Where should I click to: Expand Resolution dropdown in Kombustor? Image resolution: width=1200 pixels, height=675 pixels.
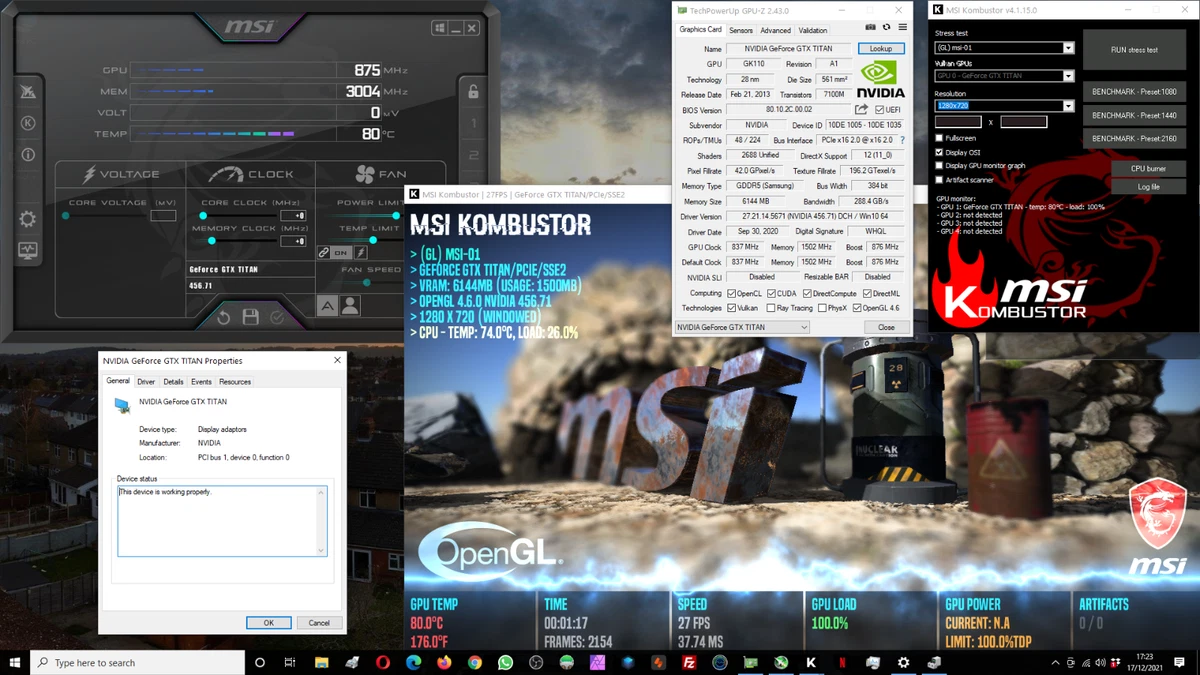click(x=1068, y=106)
